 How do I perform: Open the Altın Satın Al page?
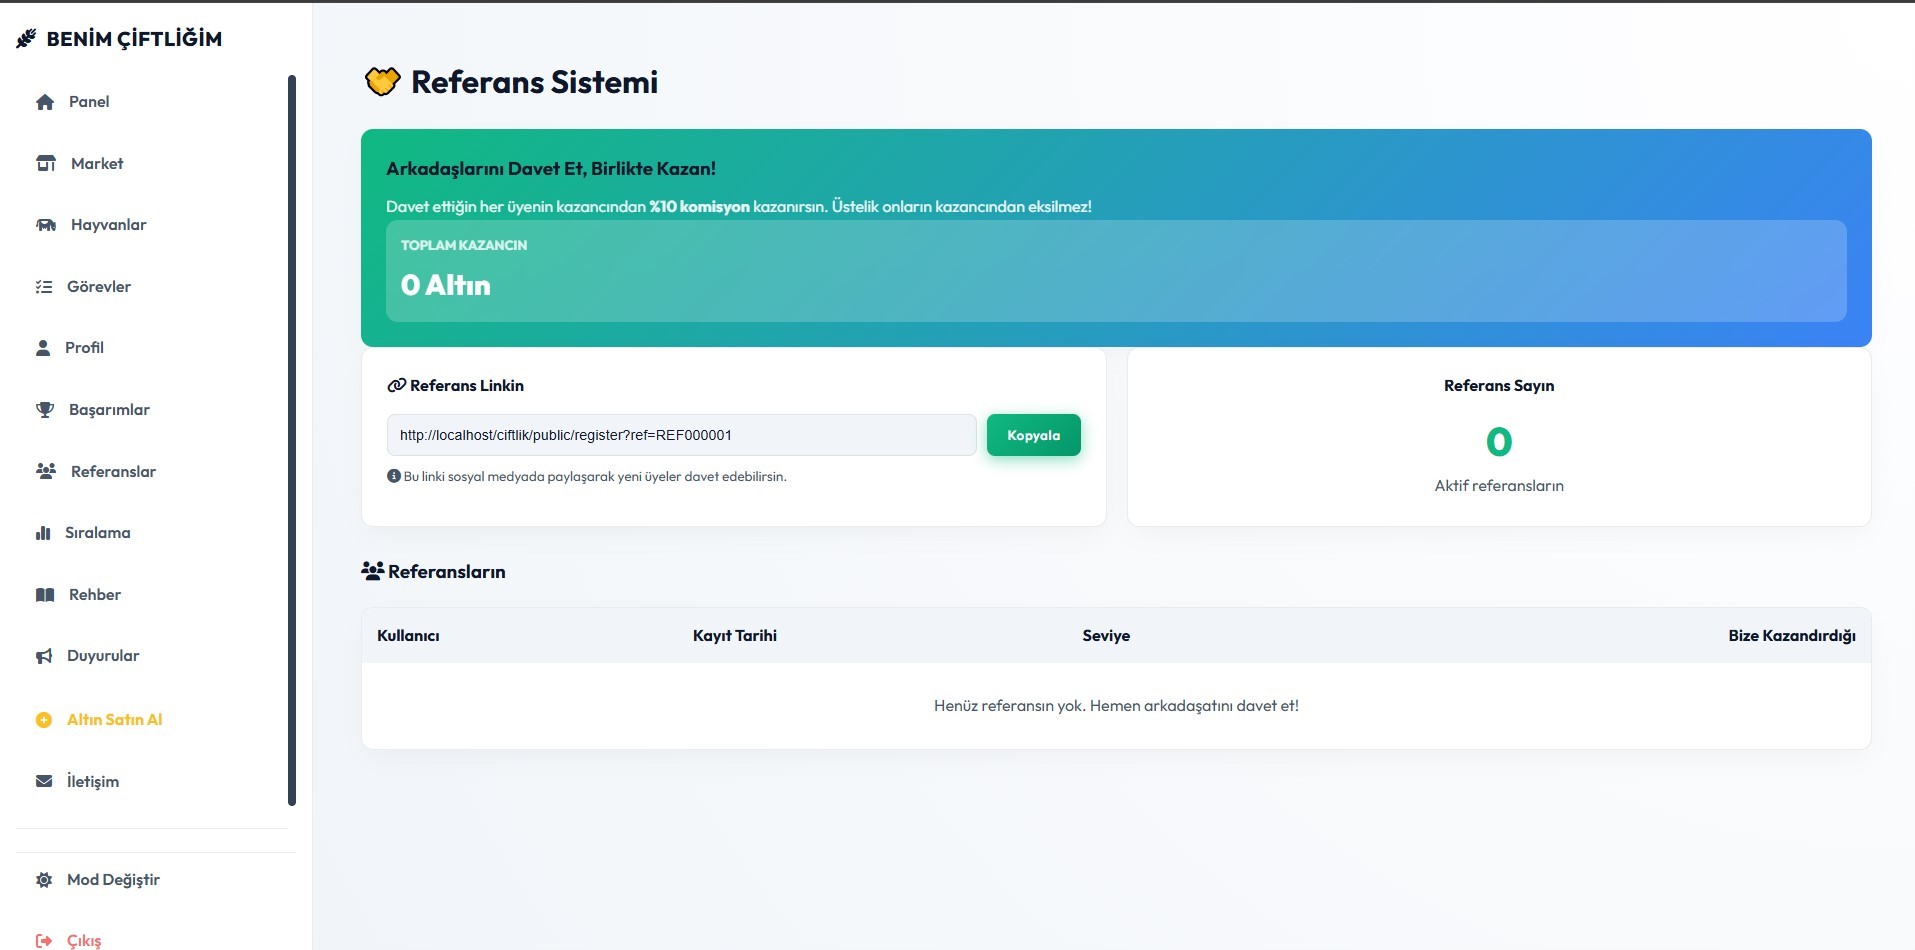pos(114,720)
